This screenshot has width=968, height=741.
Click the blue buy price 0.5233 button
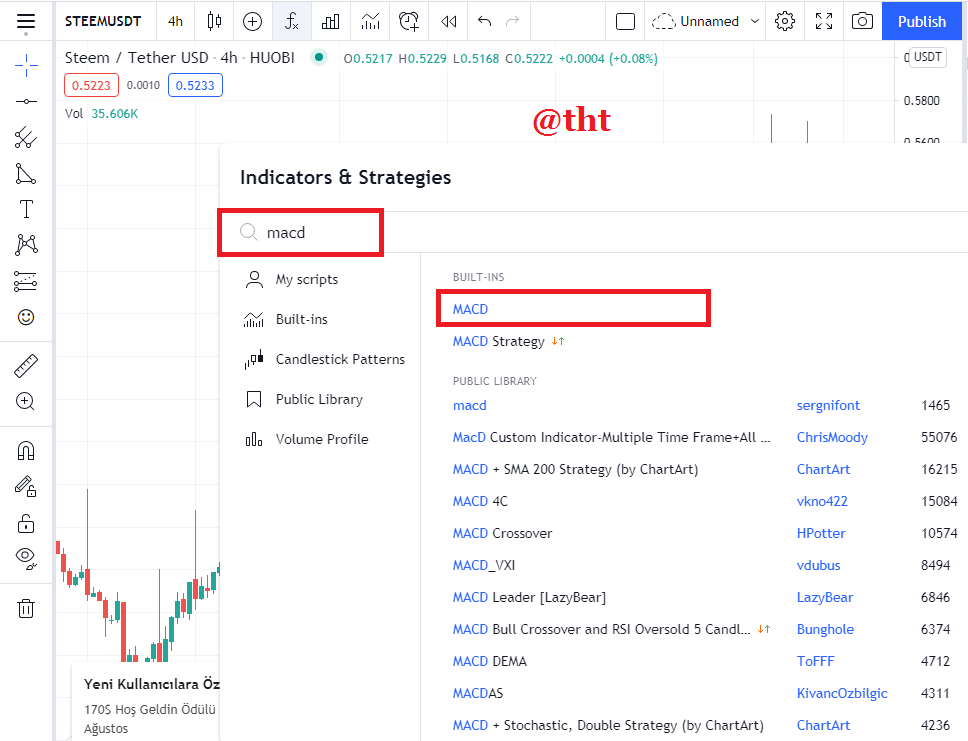click(x=195, y=85)
